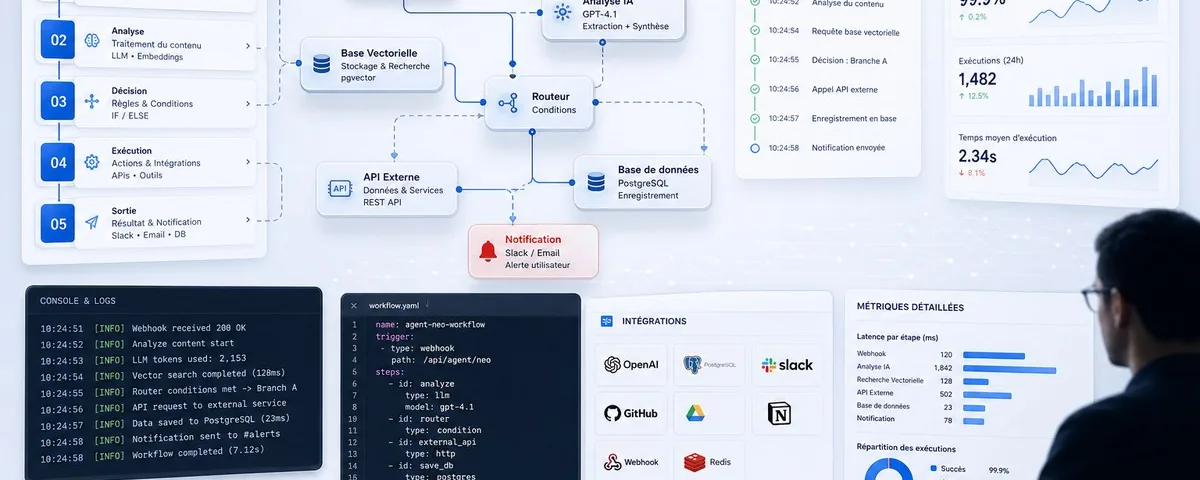
Task: Open the OpenAI integration tile
Action: pyautogui.click(x=630, y=365)
